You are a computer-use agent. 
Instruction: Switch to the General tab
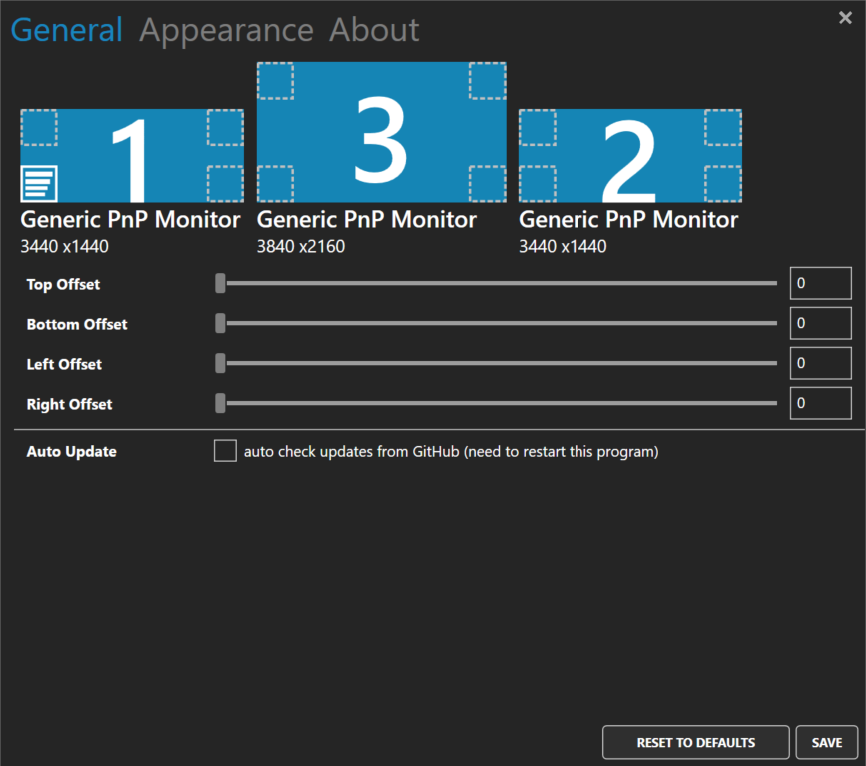[66, 30]
